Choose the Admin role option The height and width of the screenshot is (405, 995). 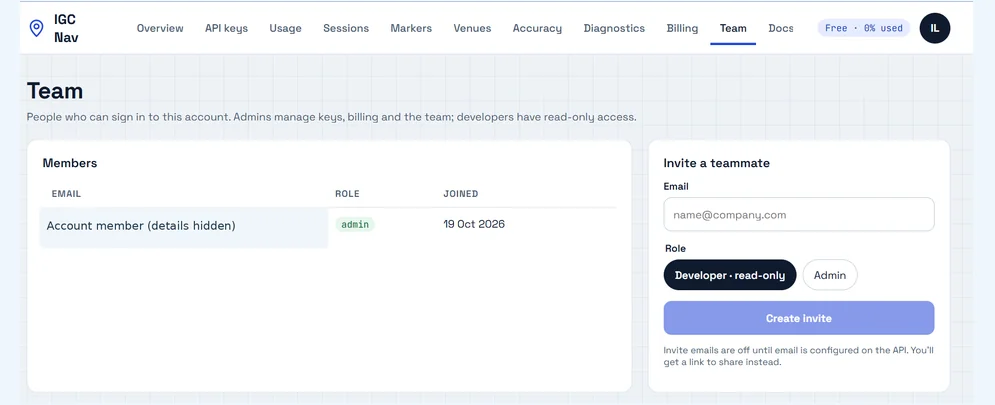click(x=830, y=275)
